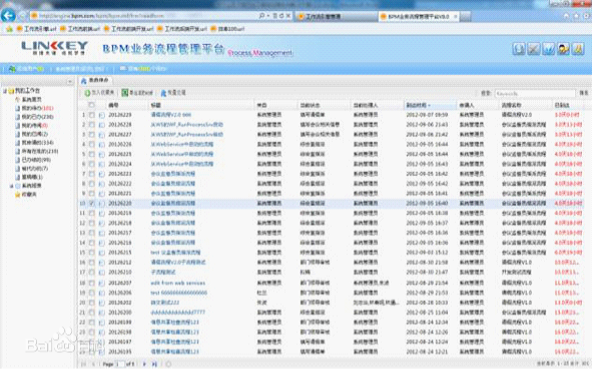Click the blue person batch-processing toolbar icon

[x=163, y=93]
